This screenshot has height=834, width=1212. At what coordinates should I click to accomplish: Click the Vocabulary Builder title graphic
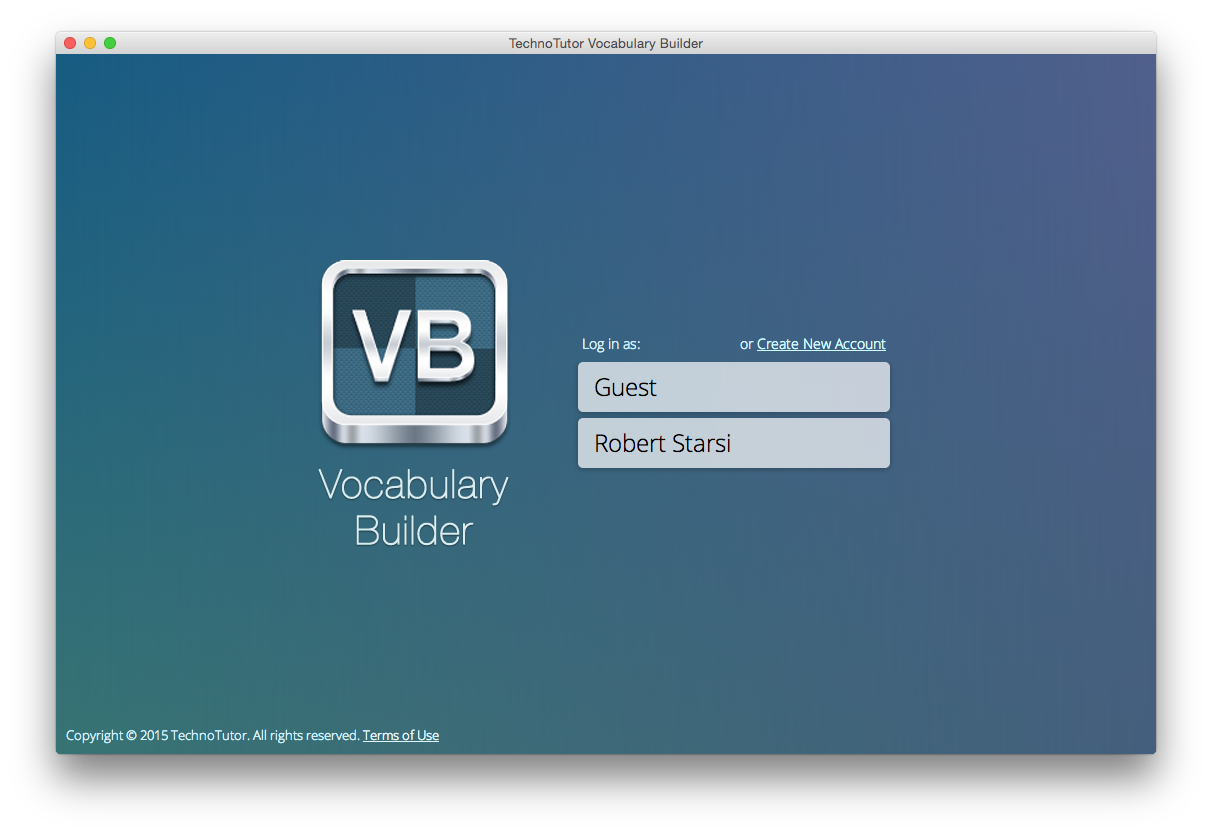coord(414,507)
